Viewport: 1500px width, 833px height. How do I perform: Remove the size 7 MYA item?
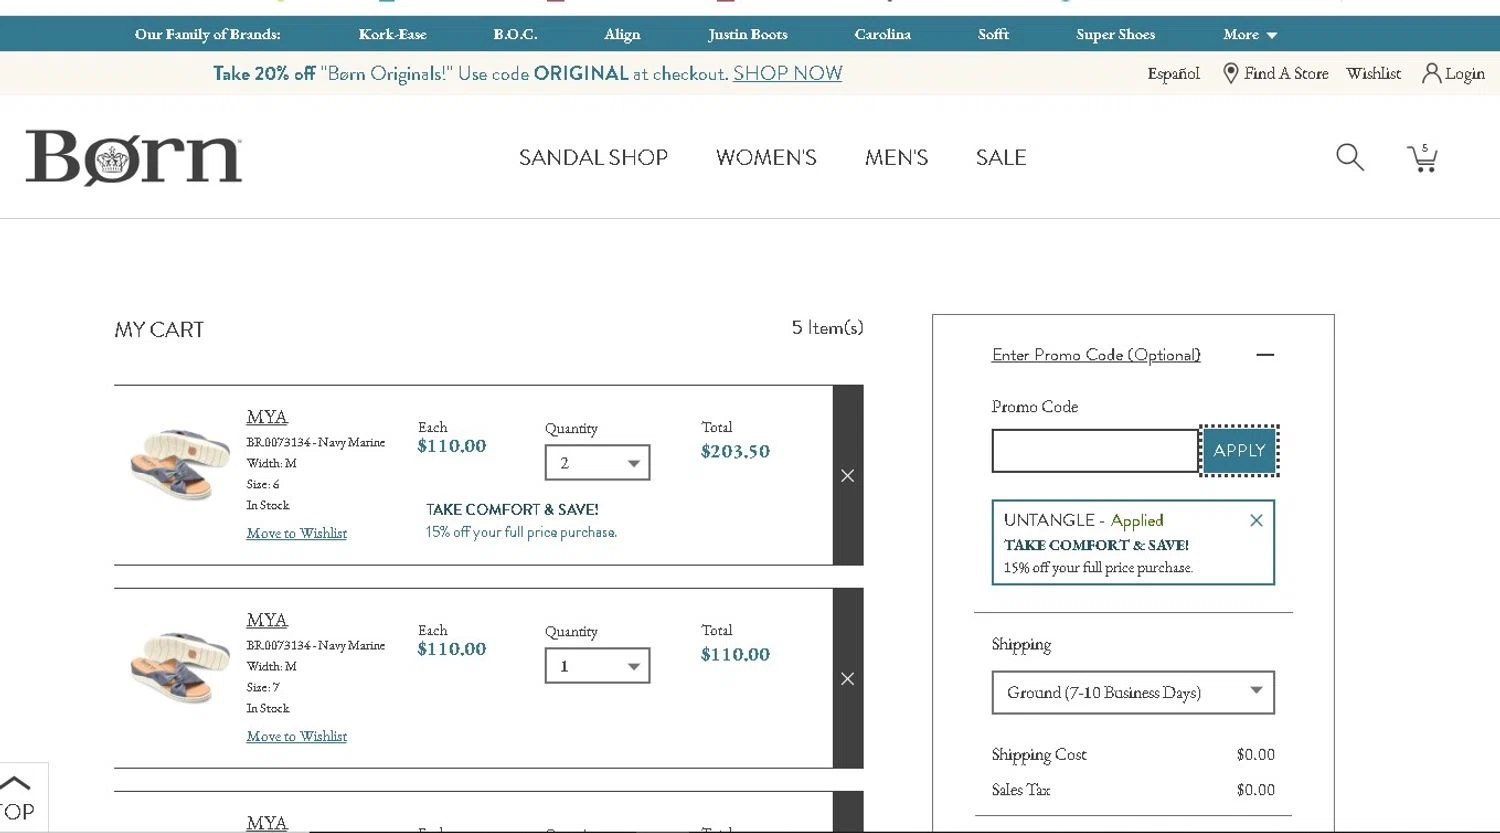point(848,679)
